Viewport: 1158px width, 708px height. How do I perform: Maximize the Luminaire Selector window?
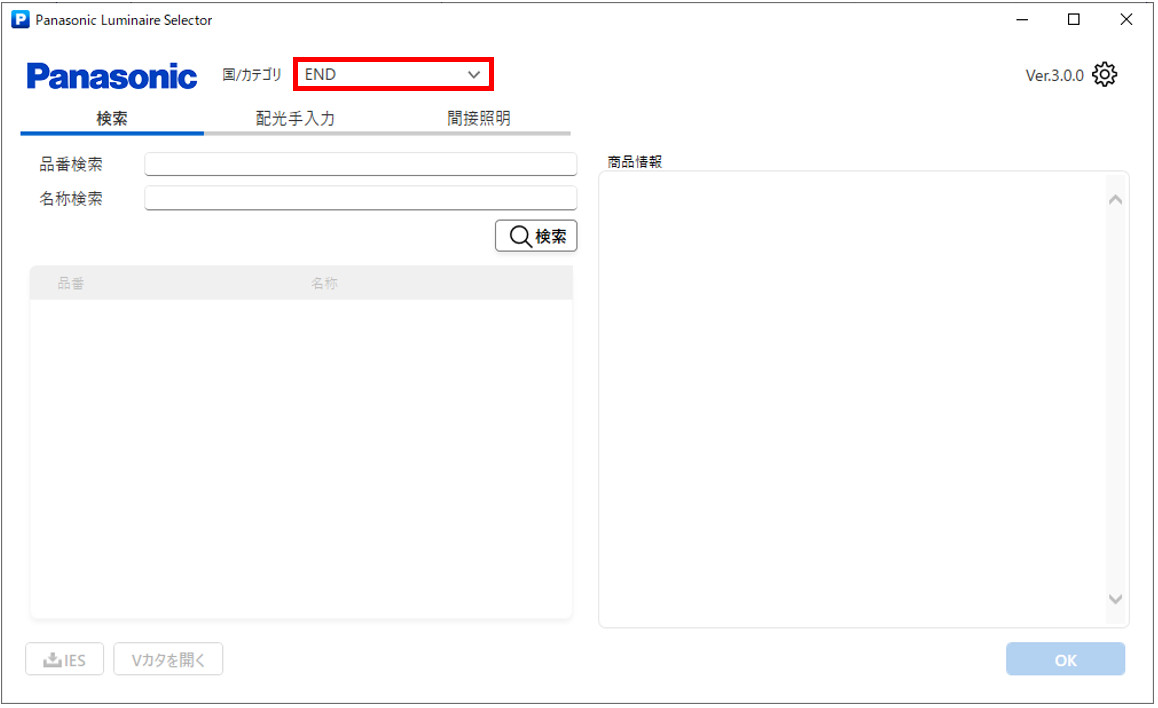(1073, 20)
